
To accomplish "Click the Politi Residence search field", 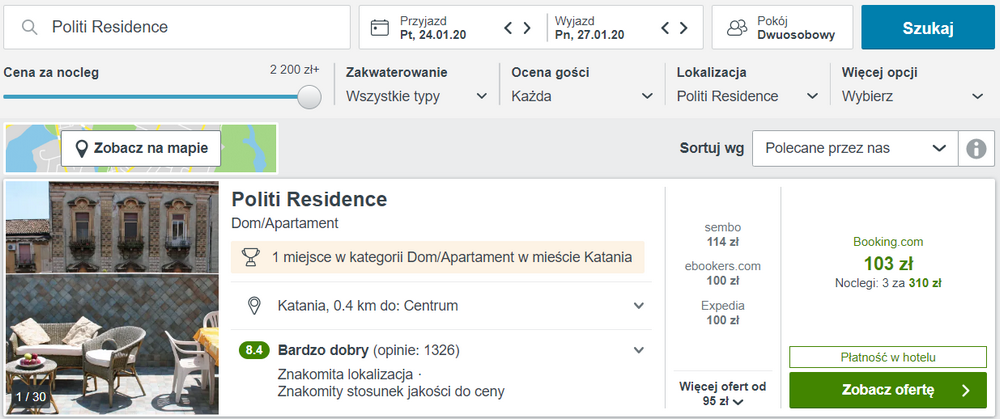I will point(177,27).
